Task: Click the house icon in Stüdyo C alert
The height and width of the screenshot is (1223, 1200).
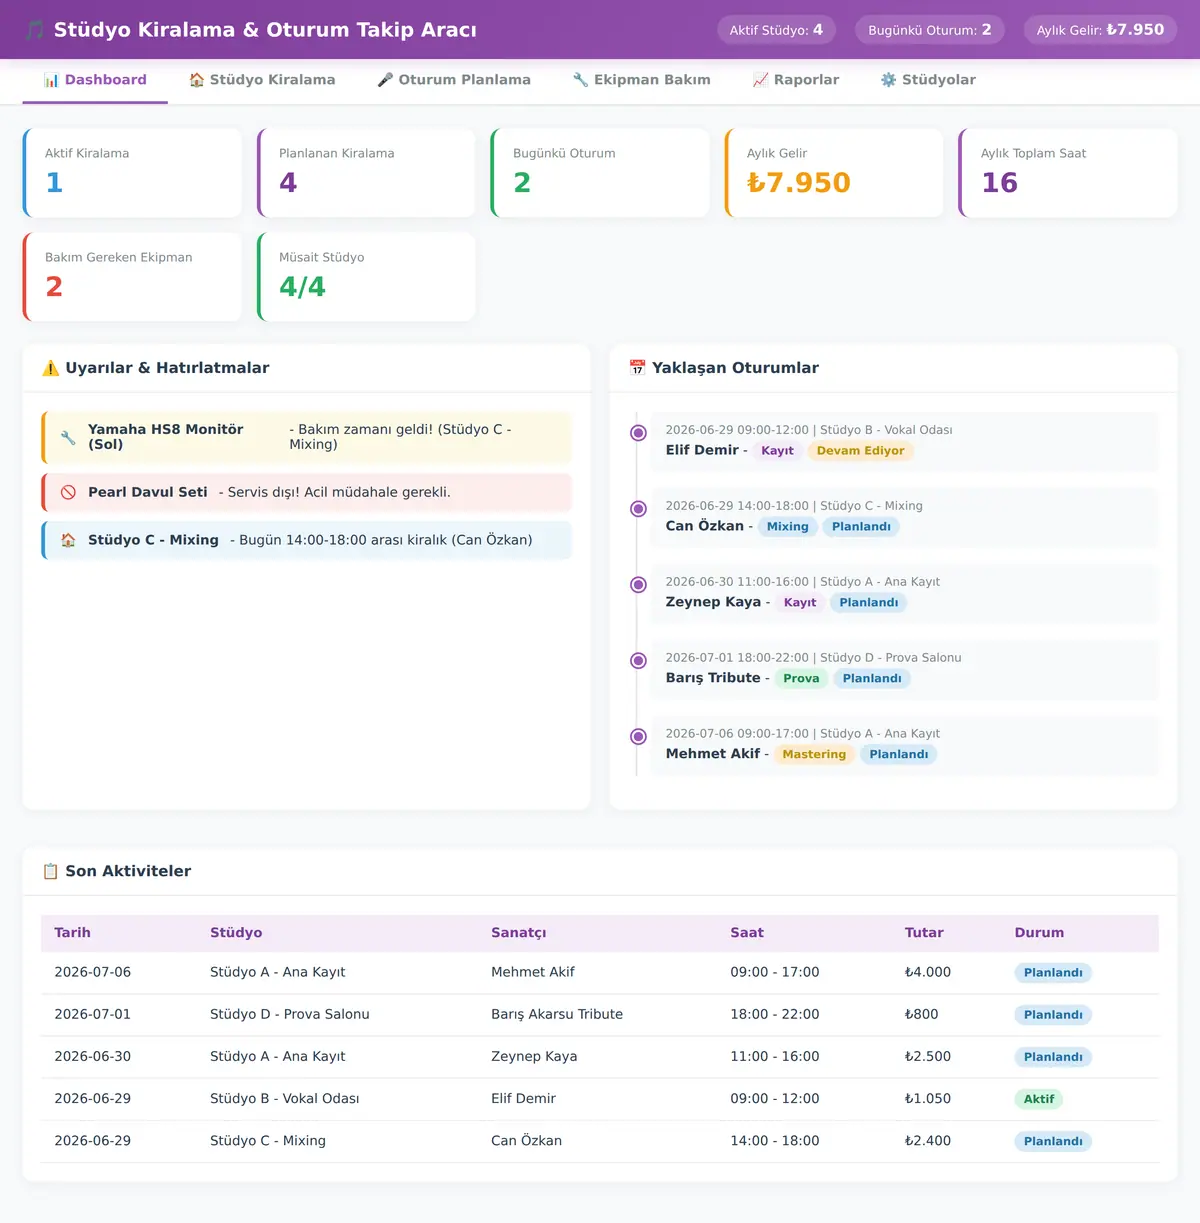Action: pyautogui.click(x=68, y=540)
